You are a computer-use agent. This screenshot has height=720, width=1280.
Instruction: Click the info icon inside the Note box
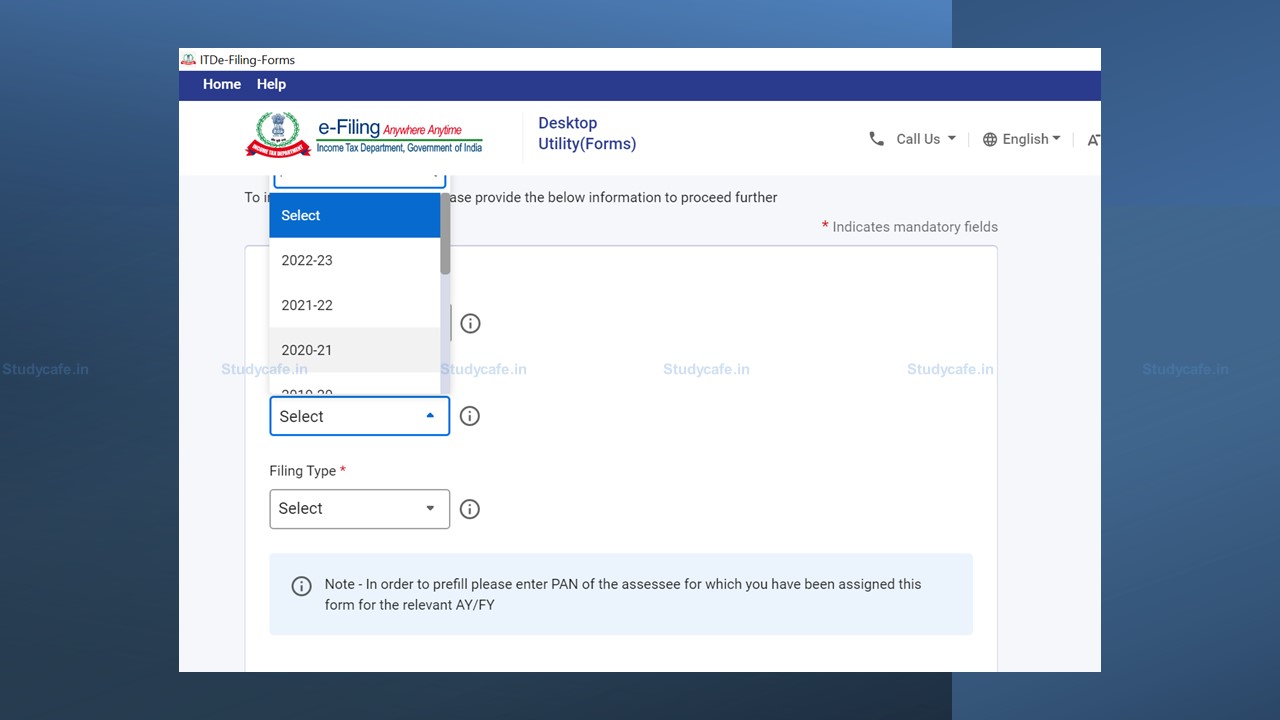point(301,586)
